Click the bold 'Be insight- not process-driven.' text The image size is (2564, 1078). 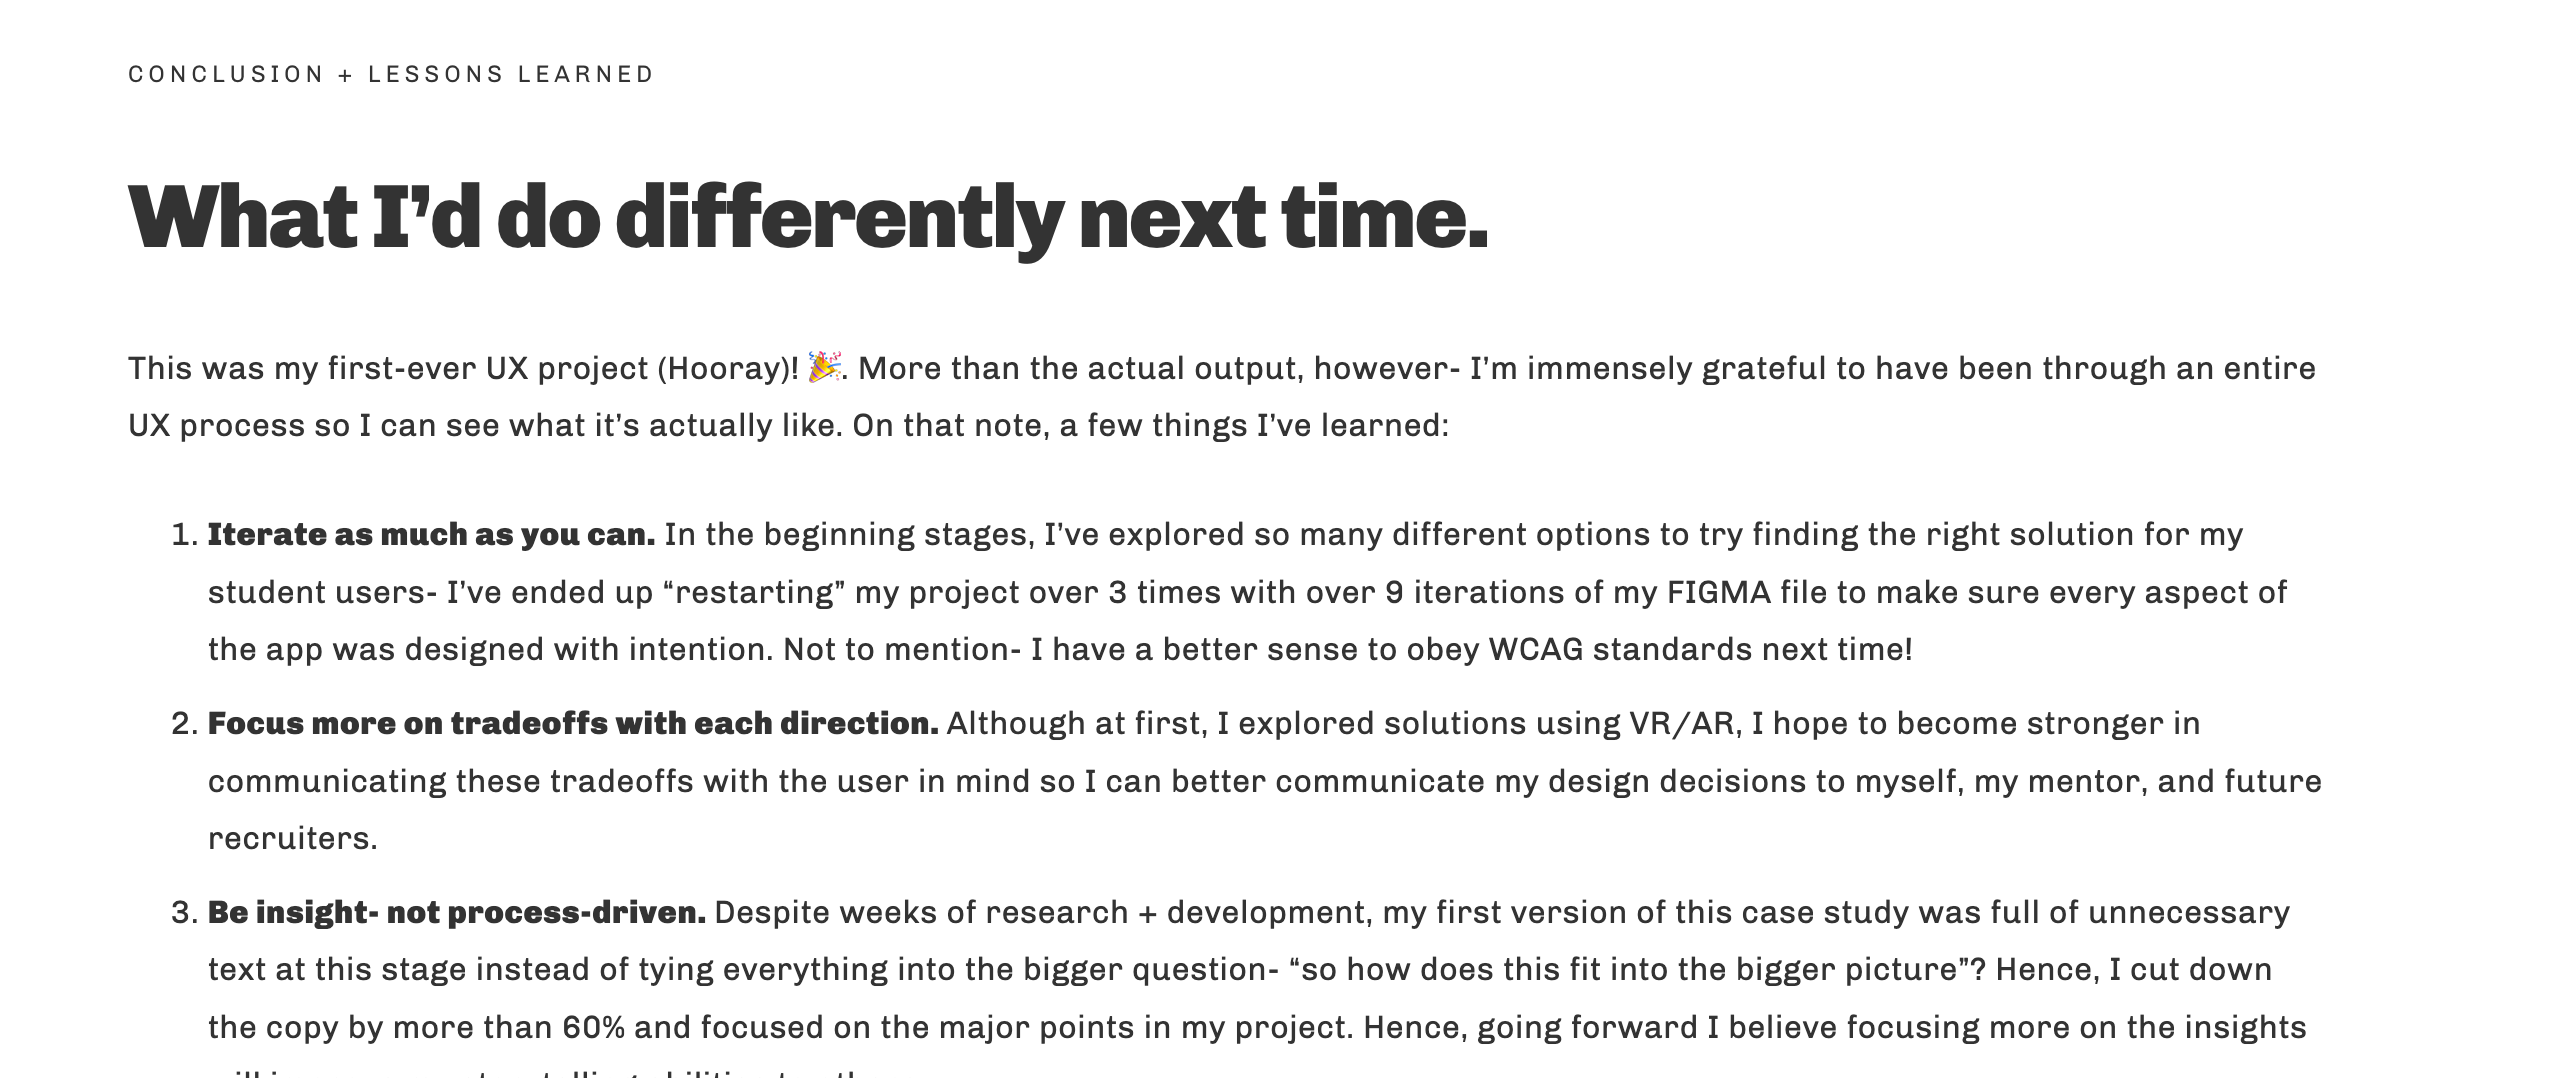coord(456,913)
